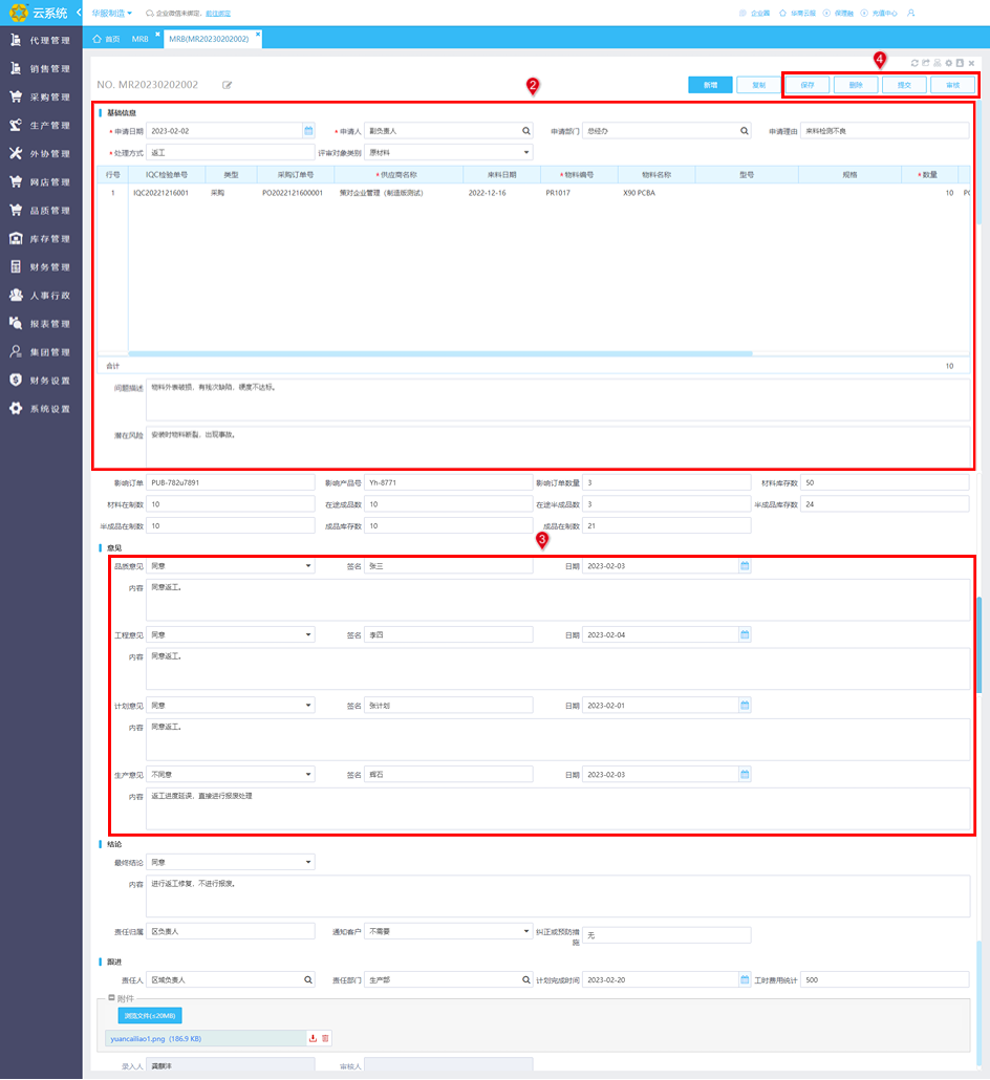Open the calendar for 计划意见 date
The height and width of the screenshot is (1080, 990).
[x=745, y=705]
